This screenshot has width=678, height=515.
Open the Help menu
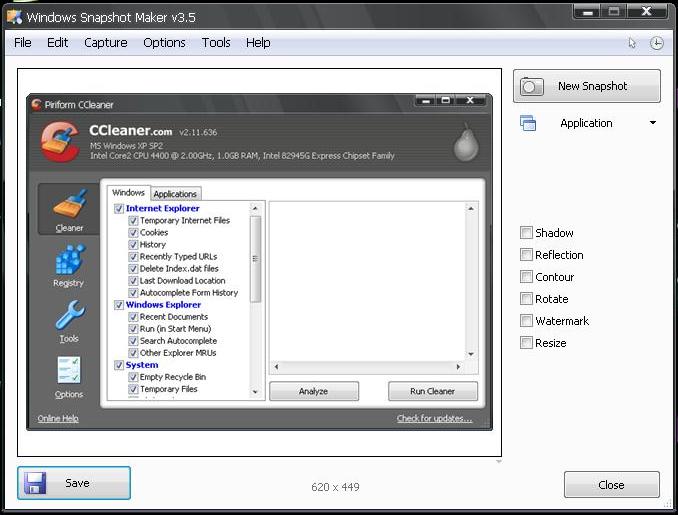(x=258, y=42)
